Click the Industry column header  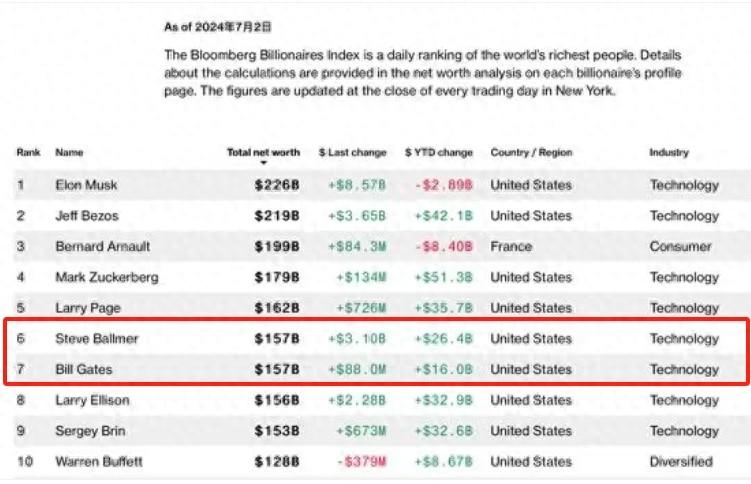[669, 152]
